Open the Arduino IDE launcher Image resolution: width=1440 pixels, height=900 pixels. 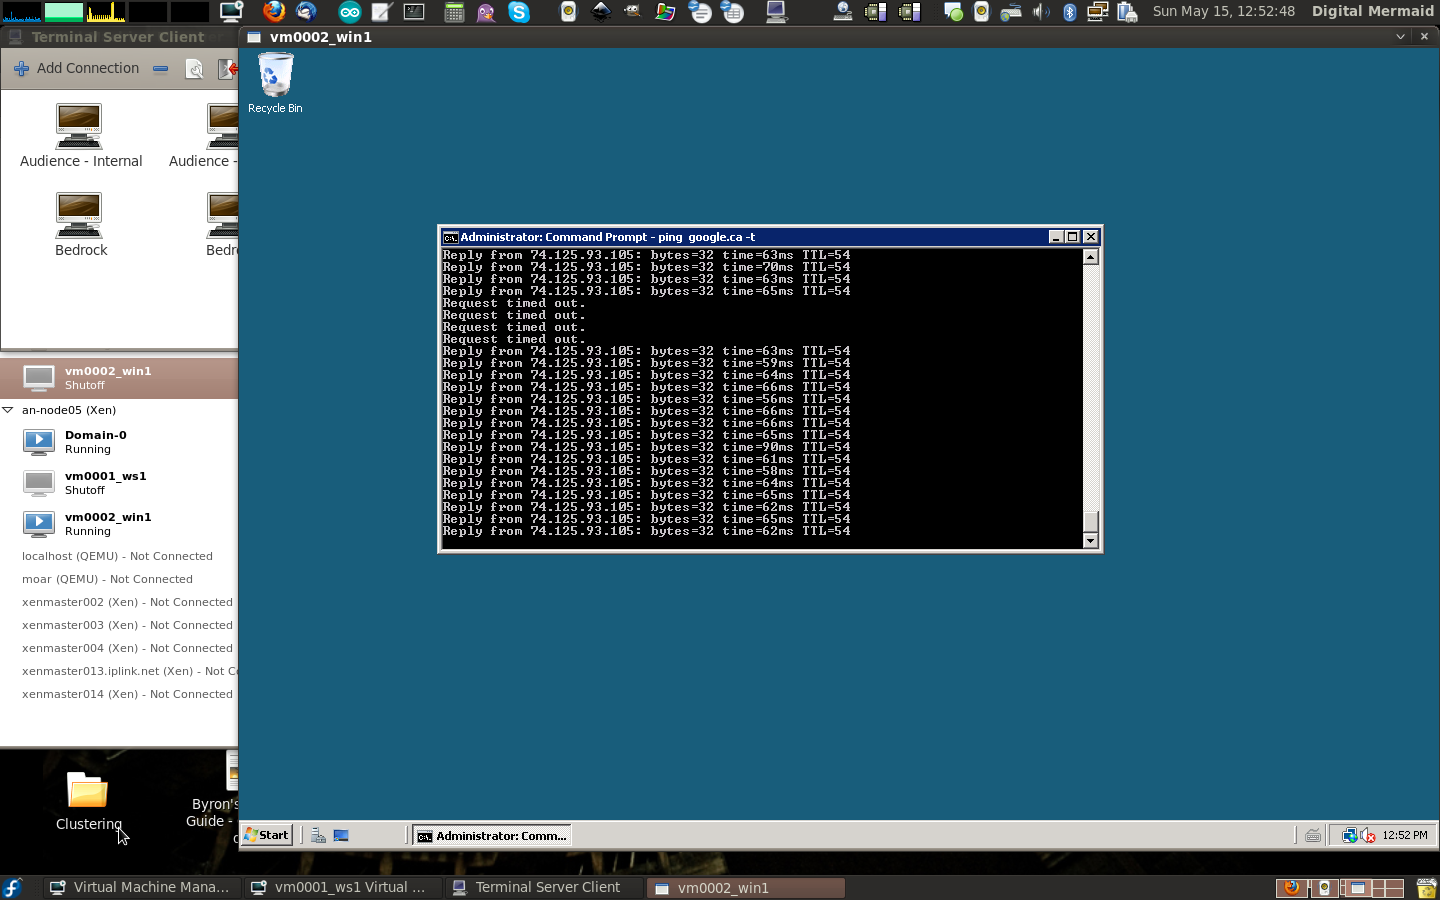click(350, 12)
